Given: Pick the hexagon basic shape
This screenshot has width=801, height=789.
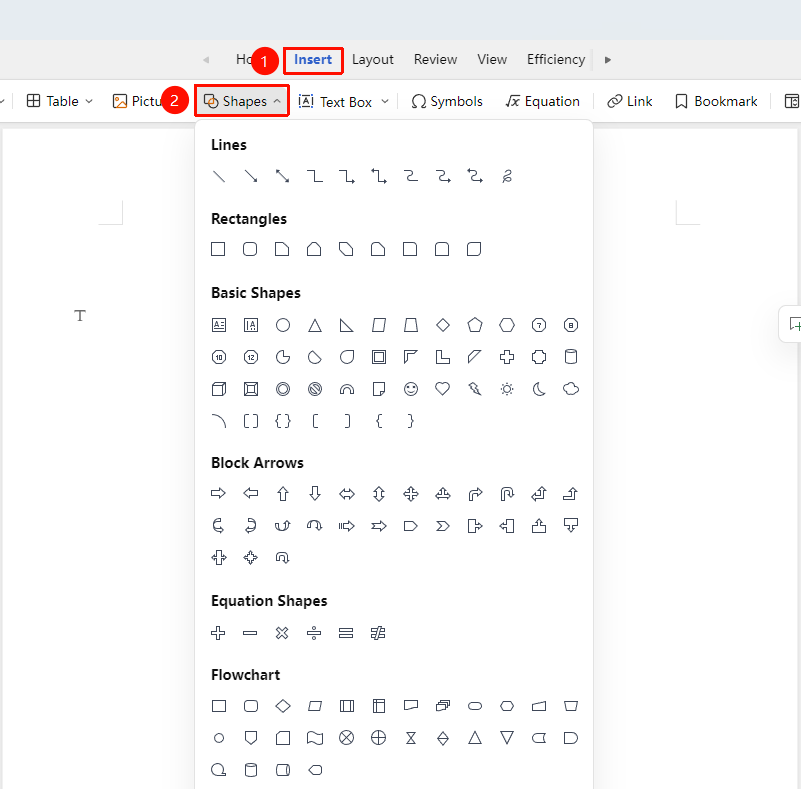Looking at the screenshot, I should [507, 325].
